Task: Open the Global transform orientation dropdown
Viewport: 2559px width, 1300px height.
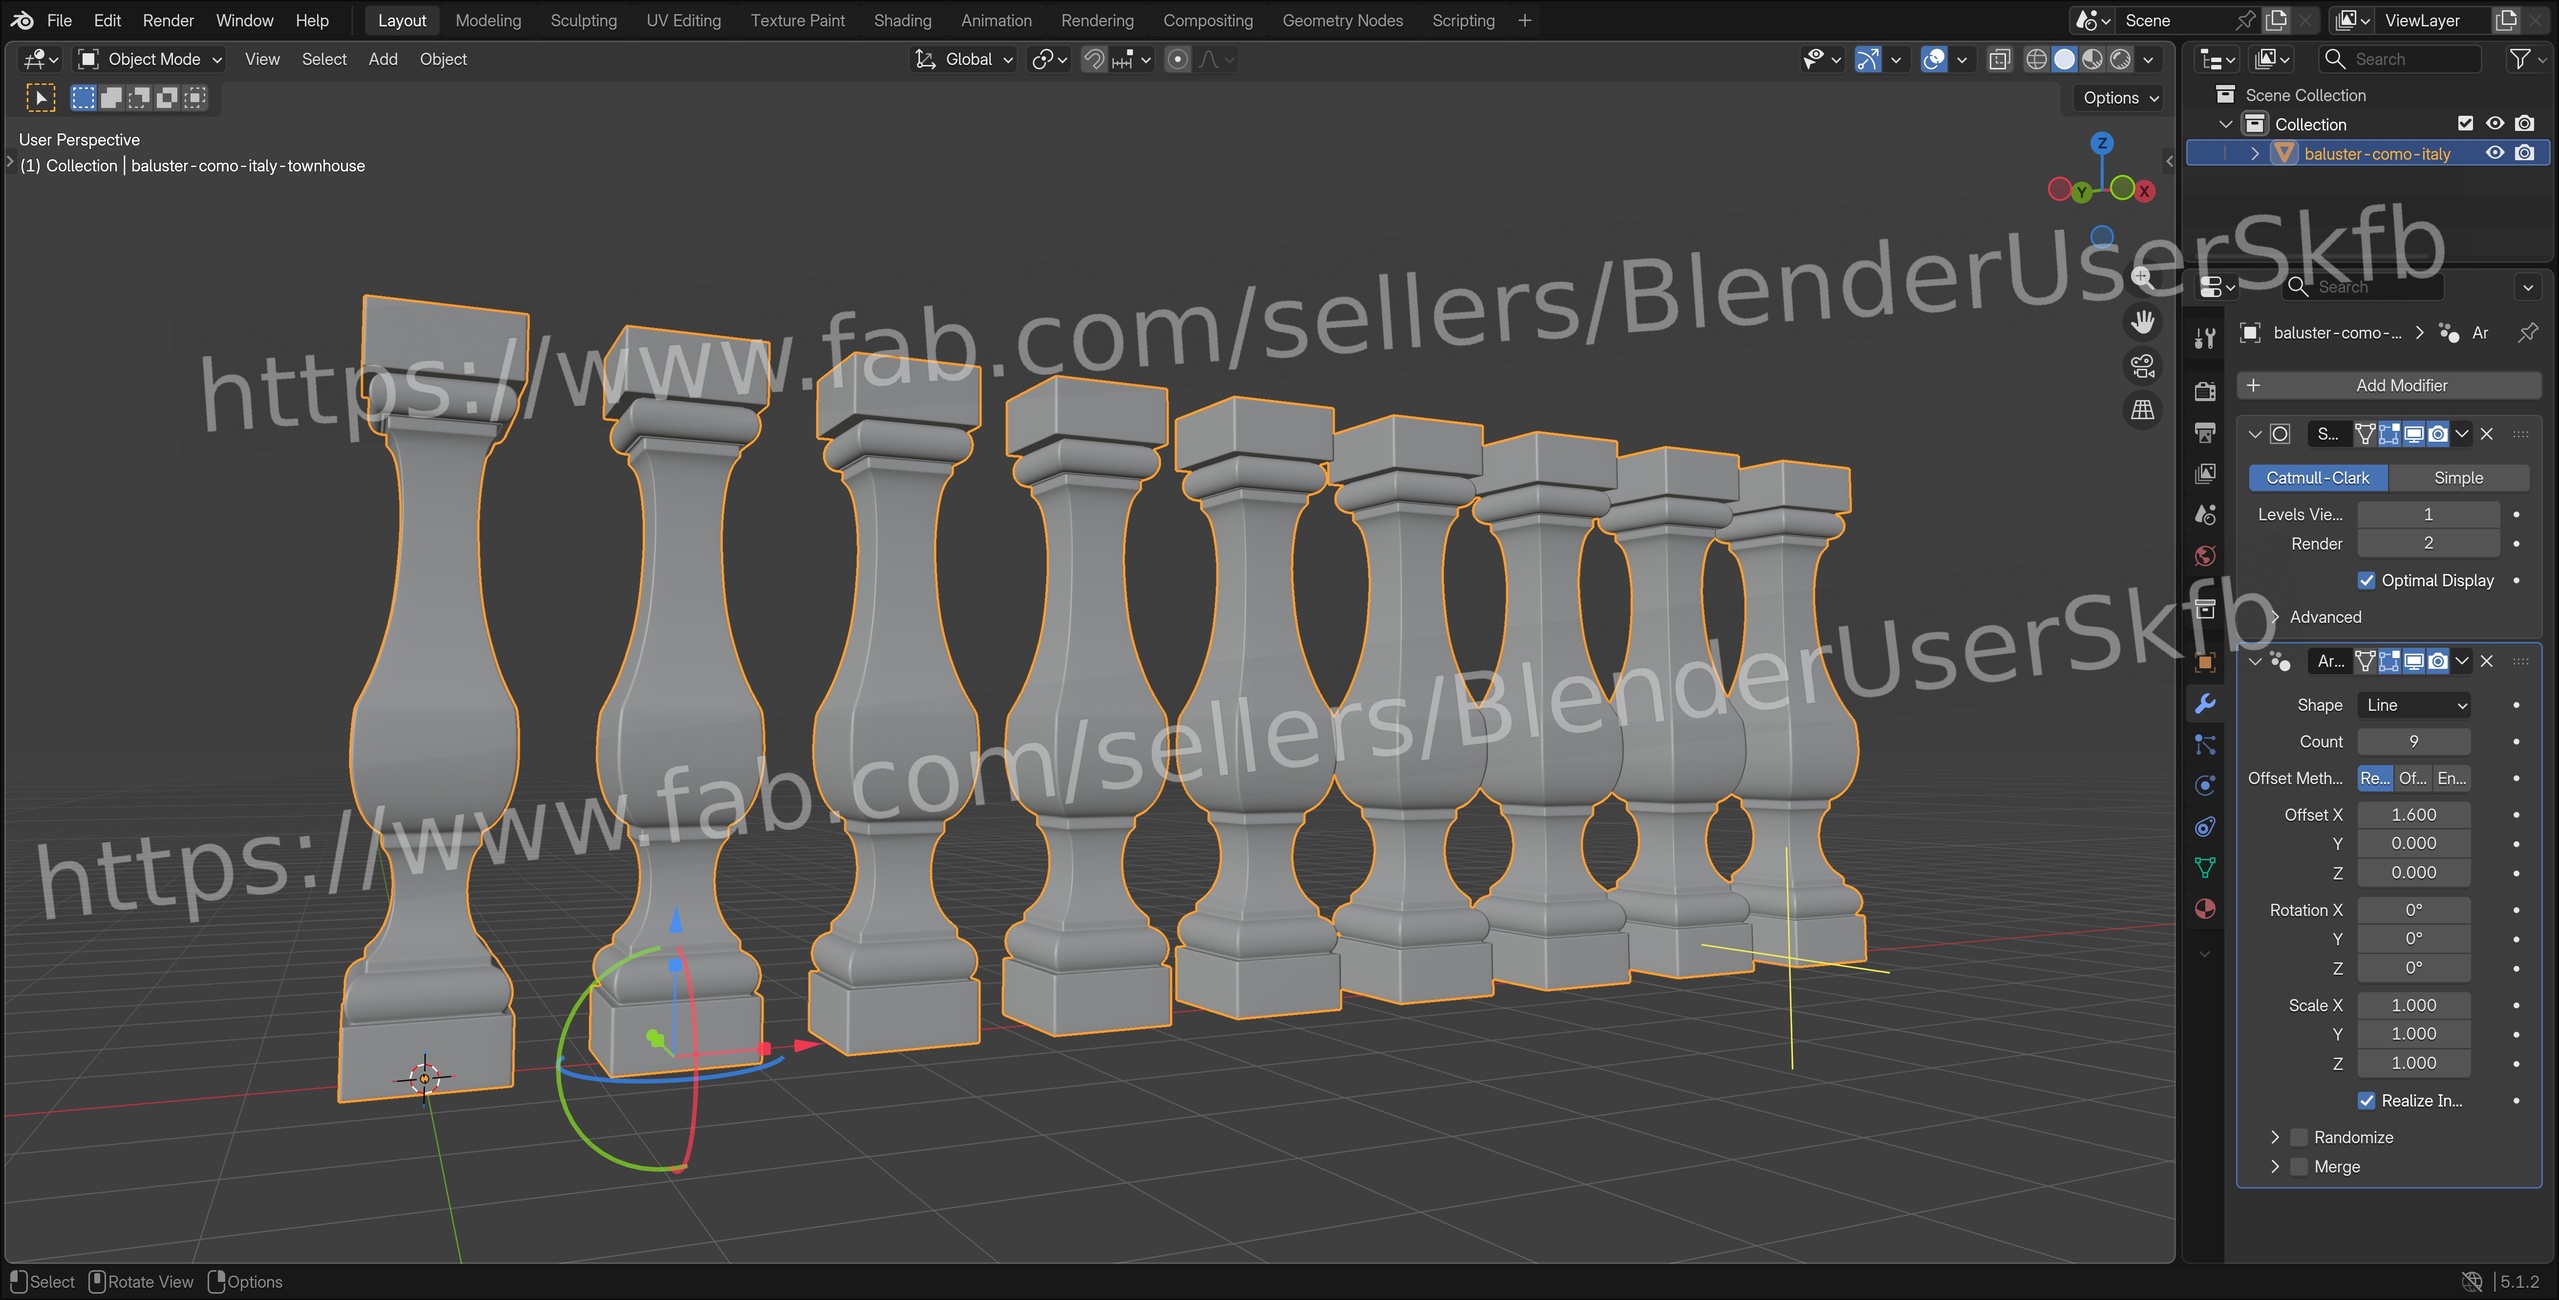Action: click(965, 59)
